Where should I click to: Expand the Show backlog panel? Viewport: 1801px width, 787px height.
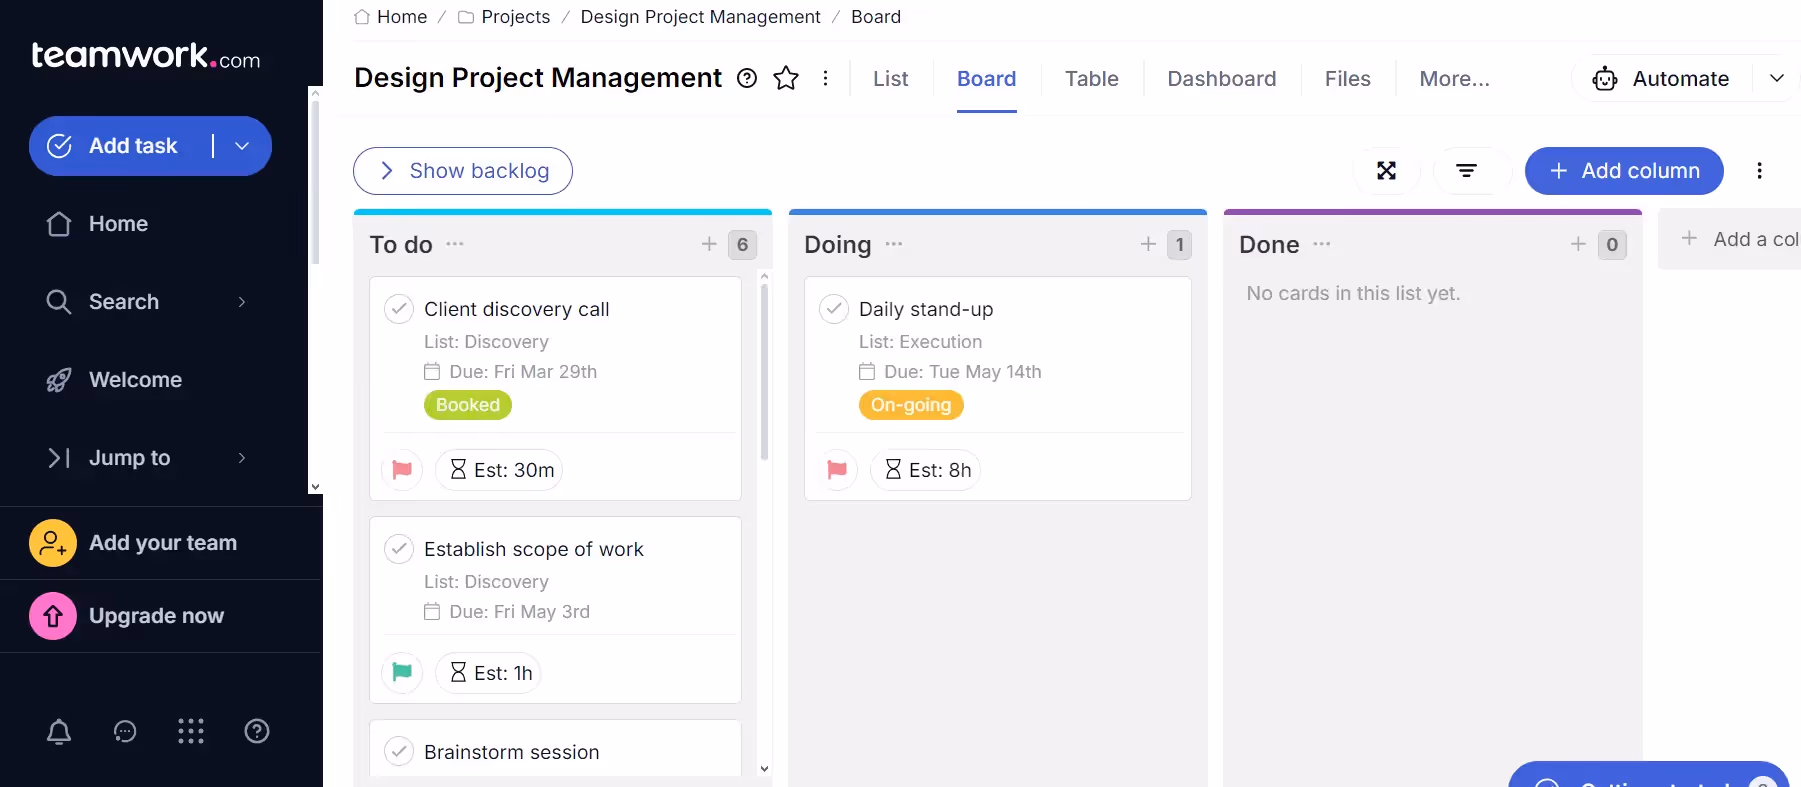coord(463,171)
